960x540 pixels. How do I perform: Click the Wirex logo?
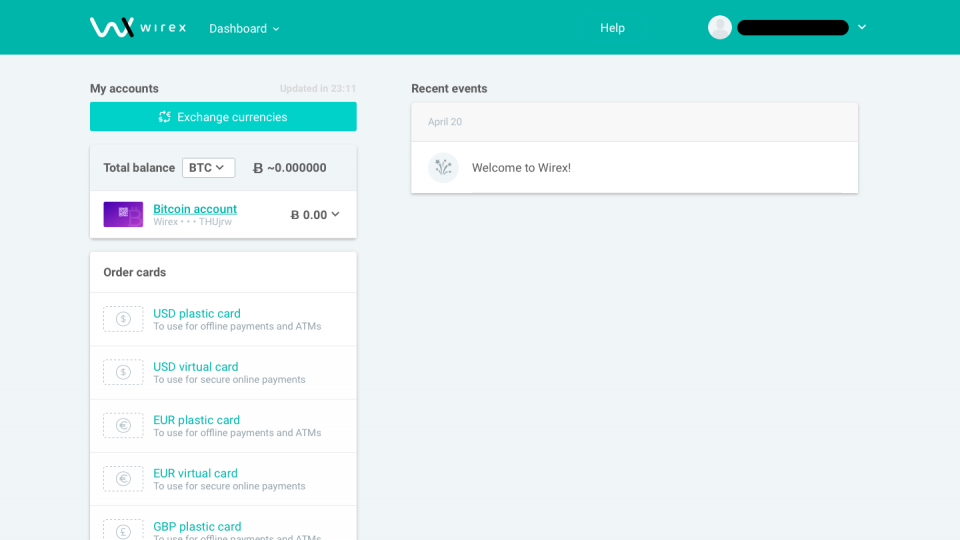[138, 28]
